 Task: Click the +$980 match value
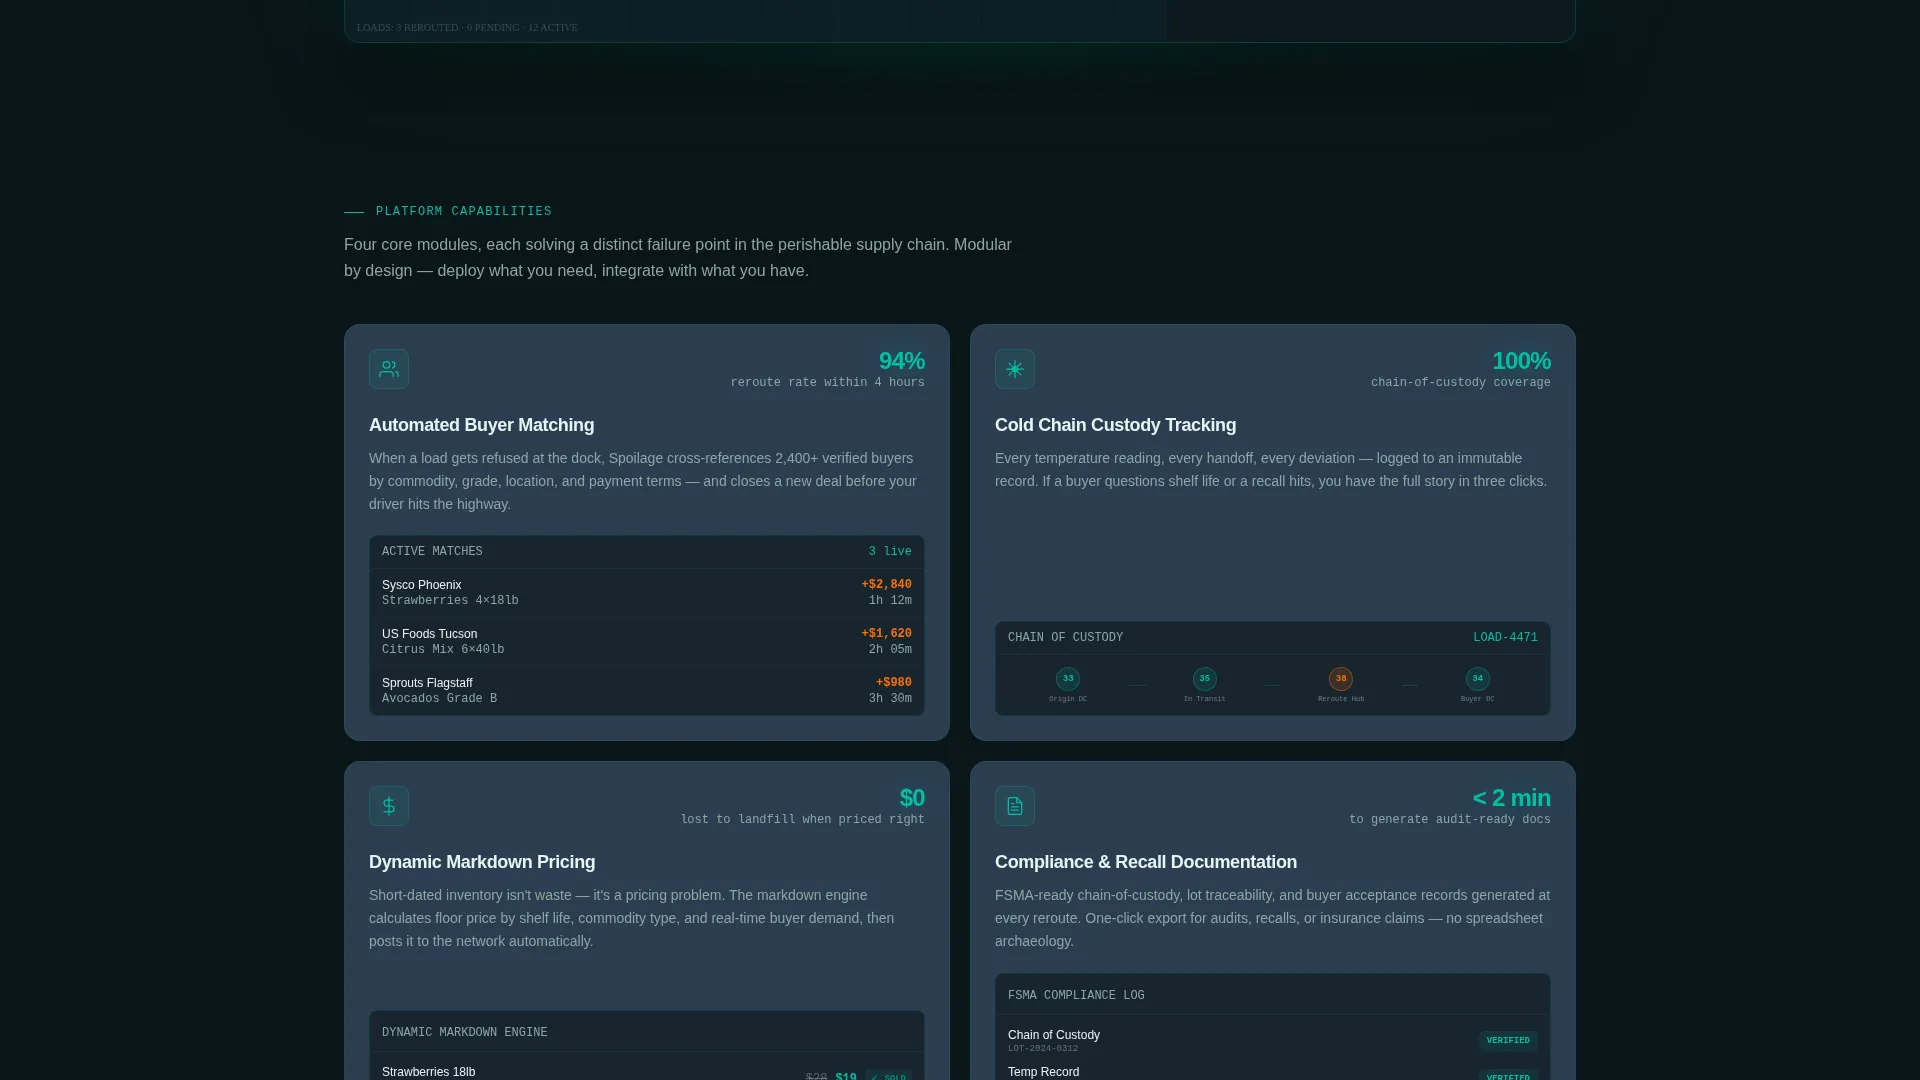(893, 683)
